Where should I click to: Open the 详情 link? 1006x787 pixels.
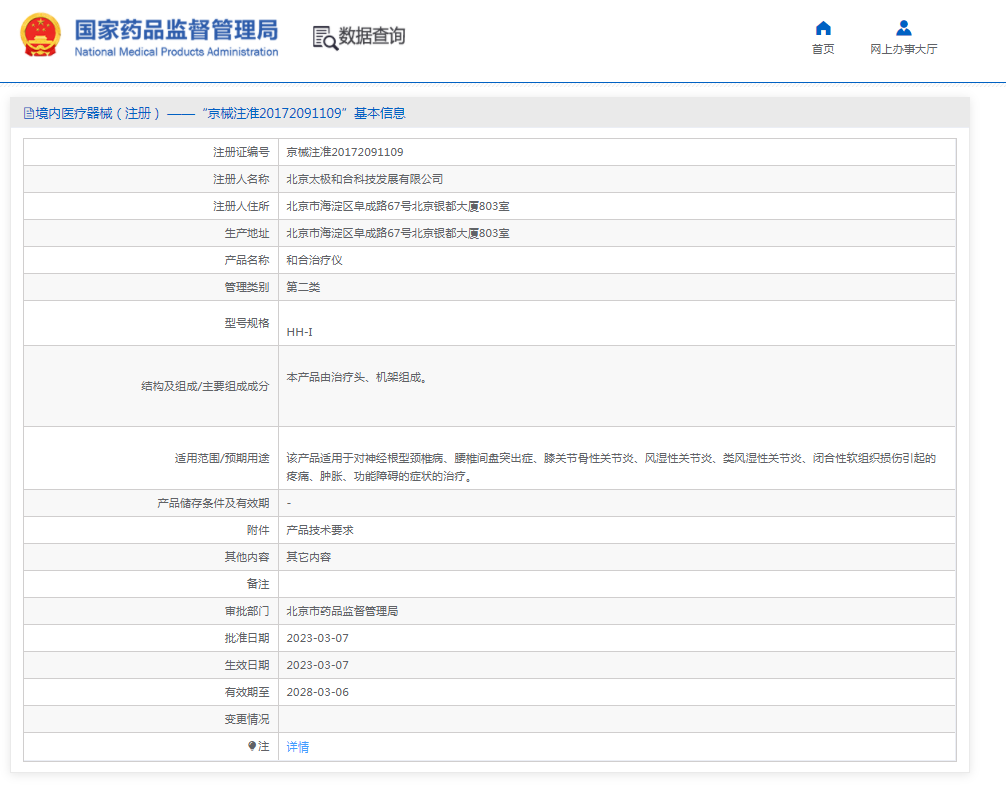tap(298, 747)
